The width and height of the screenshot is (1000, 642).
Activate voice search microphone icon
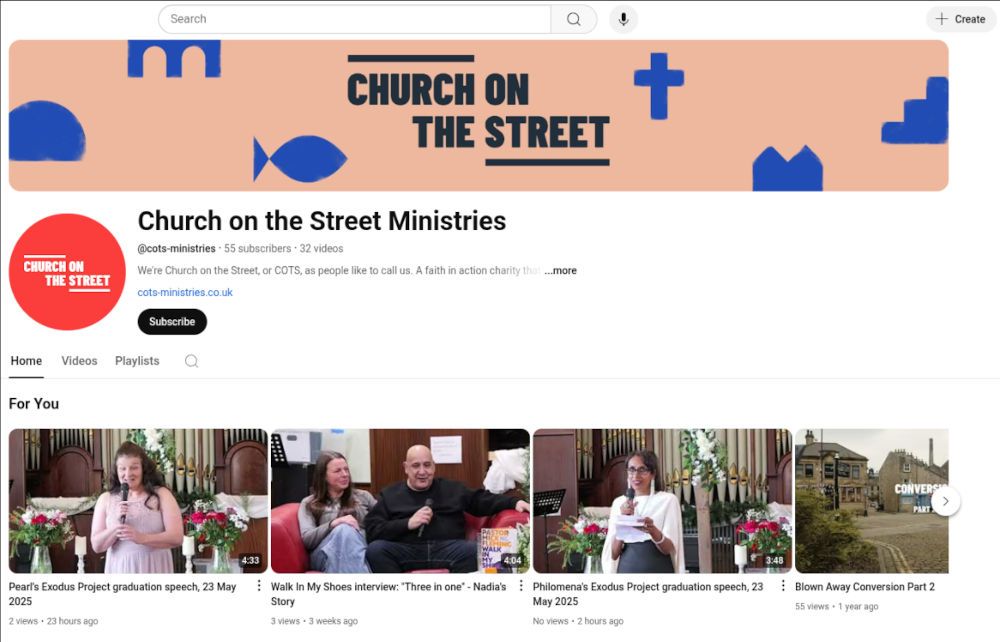tap(623, 19)
